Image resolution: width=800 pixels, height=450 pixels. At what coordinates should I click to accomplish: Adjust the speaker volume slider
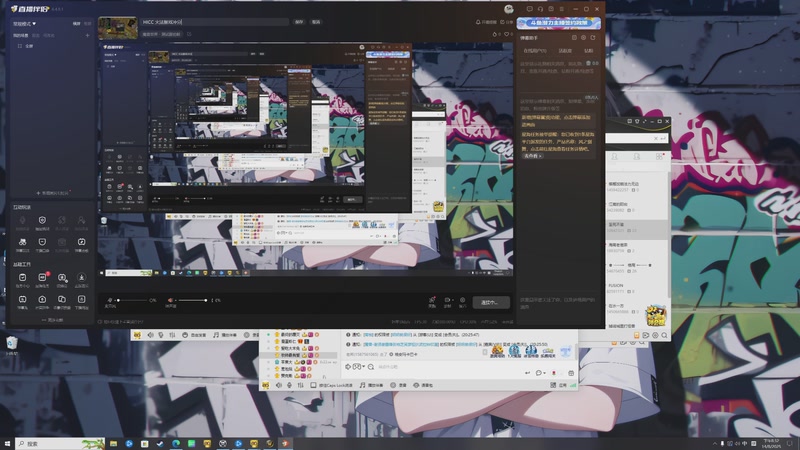191,300
